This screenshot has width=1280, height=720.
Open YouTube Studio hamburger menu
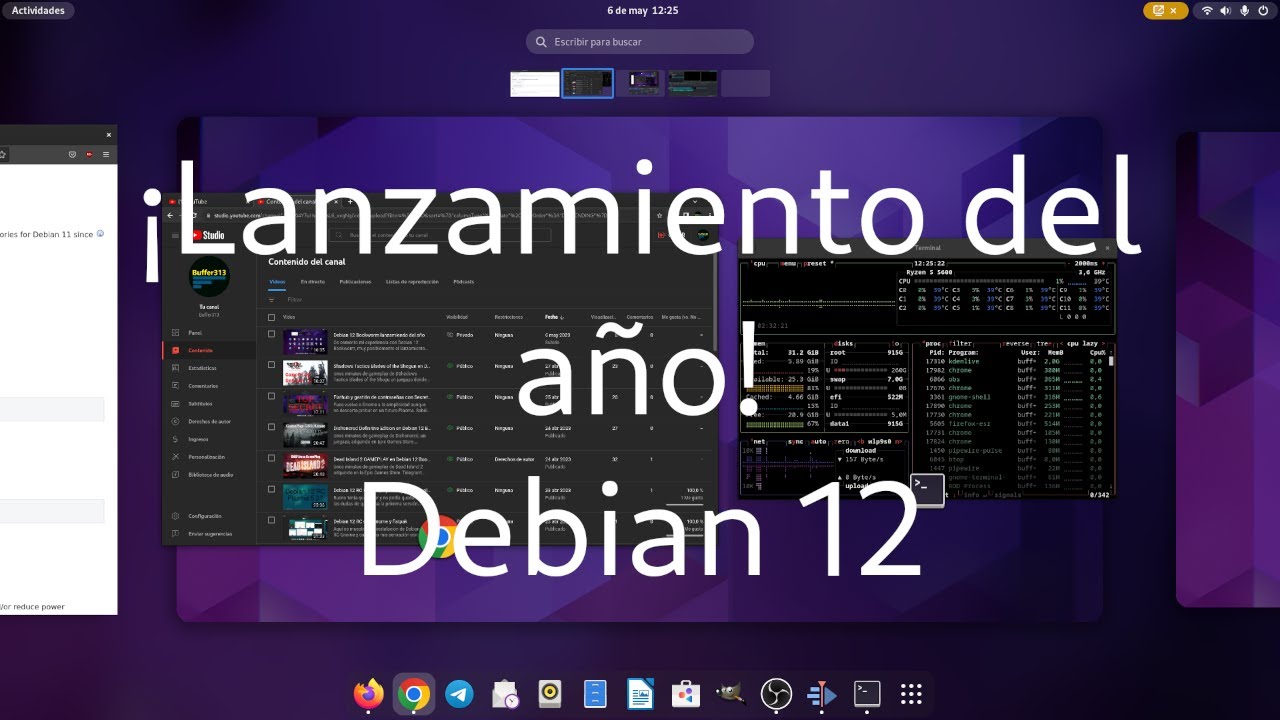[175, 235]
